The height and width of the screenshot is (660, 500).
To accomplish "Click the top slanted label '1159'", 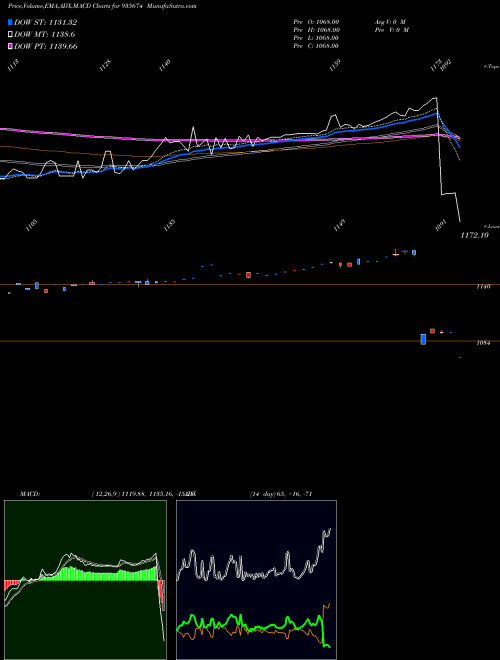I will click(335, 65).
